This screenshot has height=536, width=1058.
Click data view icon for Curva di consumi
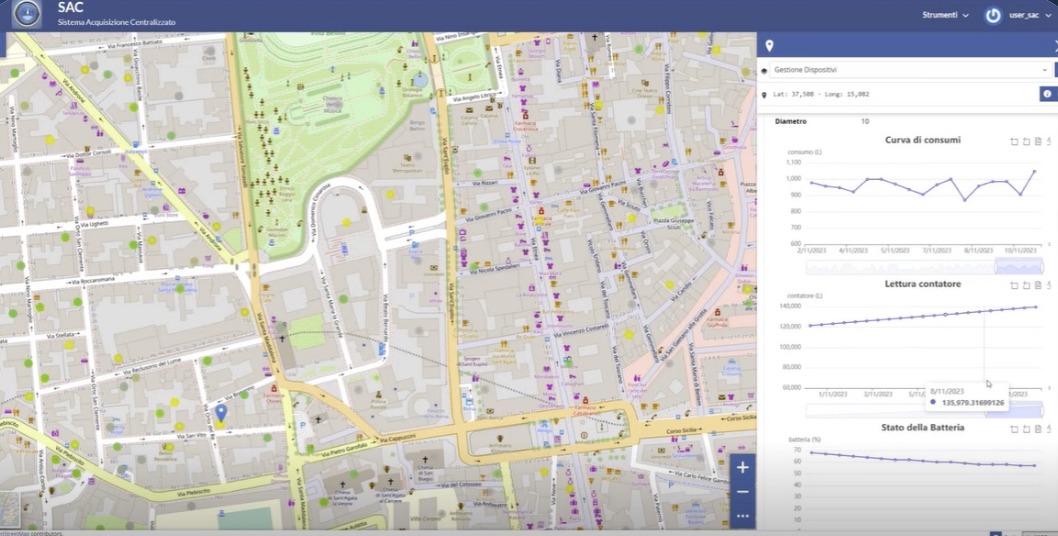(x=1037, y=141)
